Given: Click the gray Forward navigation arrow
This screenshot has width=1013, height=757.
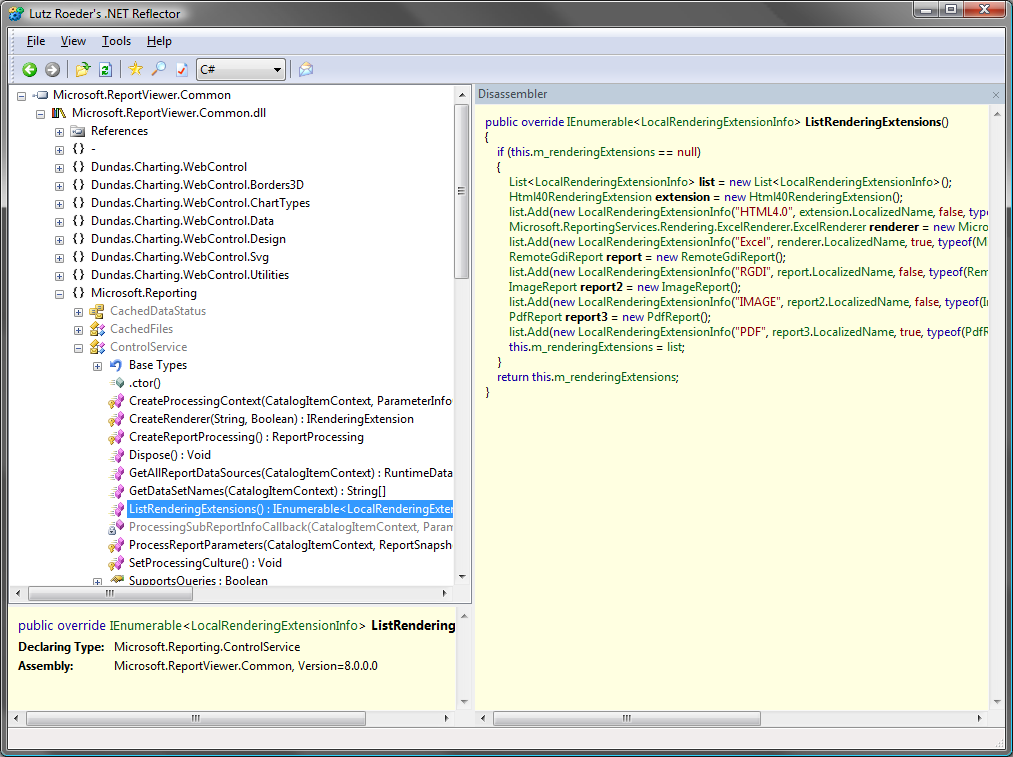Looking at the screenshot, I should pos(52,69).
